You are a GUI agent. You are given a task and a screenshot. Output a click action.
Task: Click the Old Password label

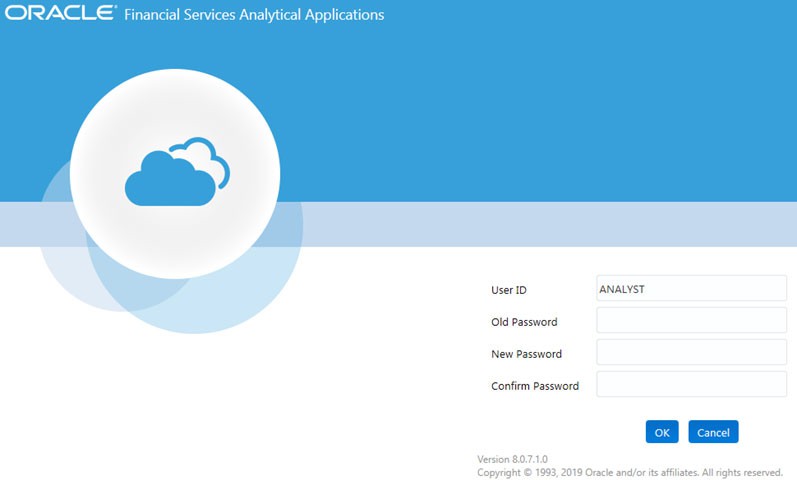tap(524, 322)
